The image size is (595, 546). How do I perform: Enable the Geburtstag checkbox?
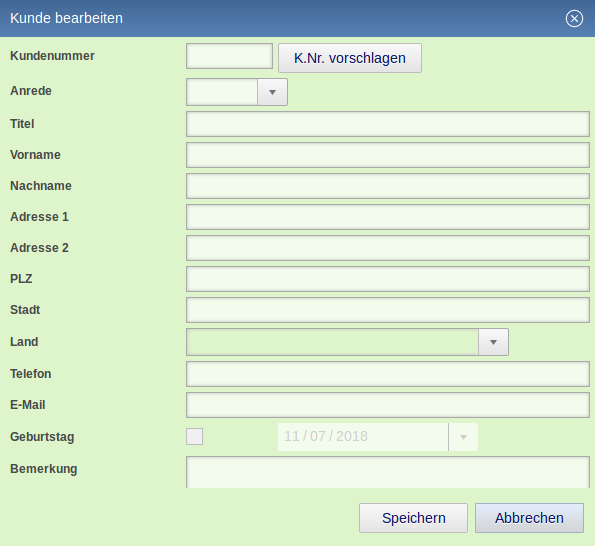click(x=194, y=436)
